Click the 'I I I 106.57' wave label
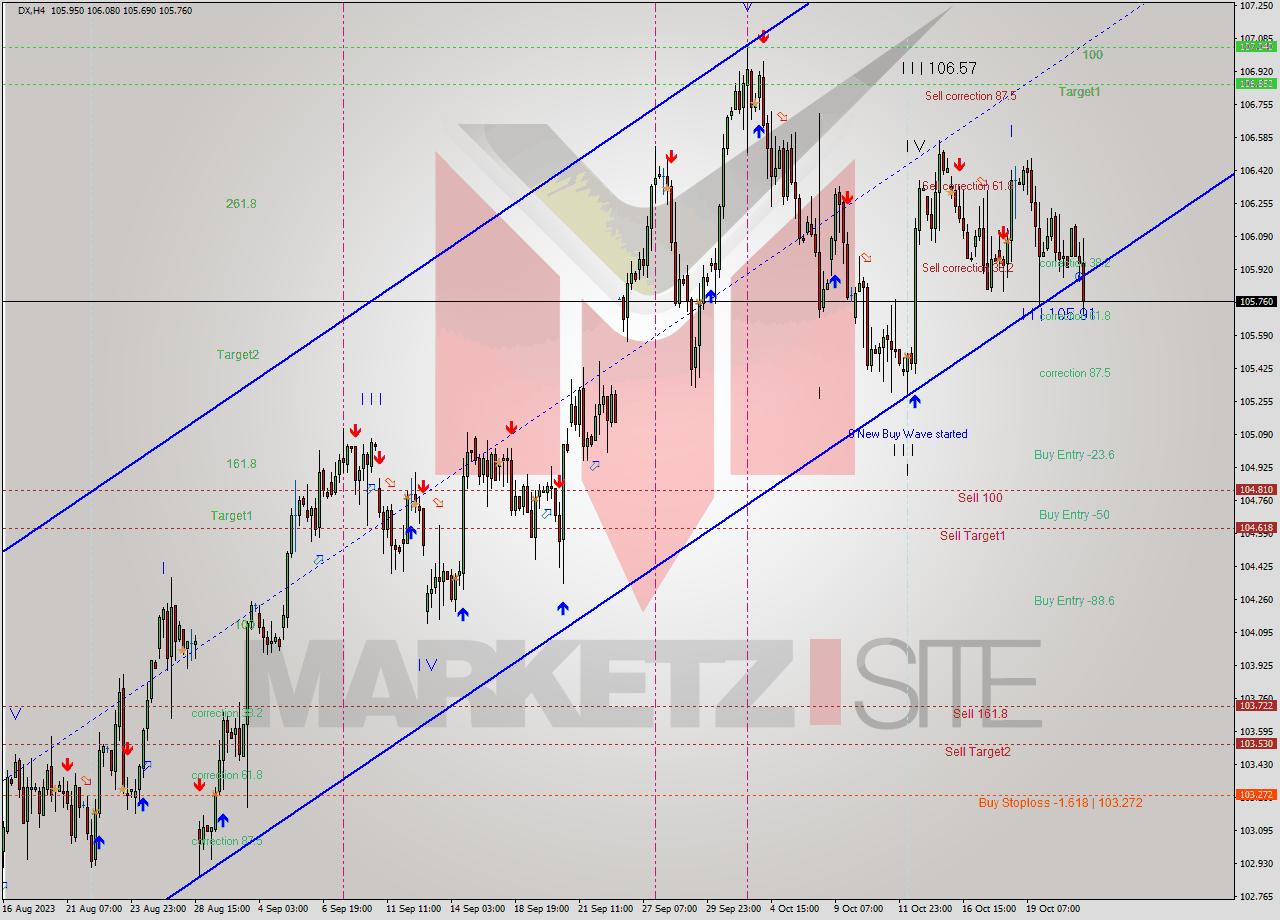The width and height of the screenshot is (1280, 920). point(939,68)
